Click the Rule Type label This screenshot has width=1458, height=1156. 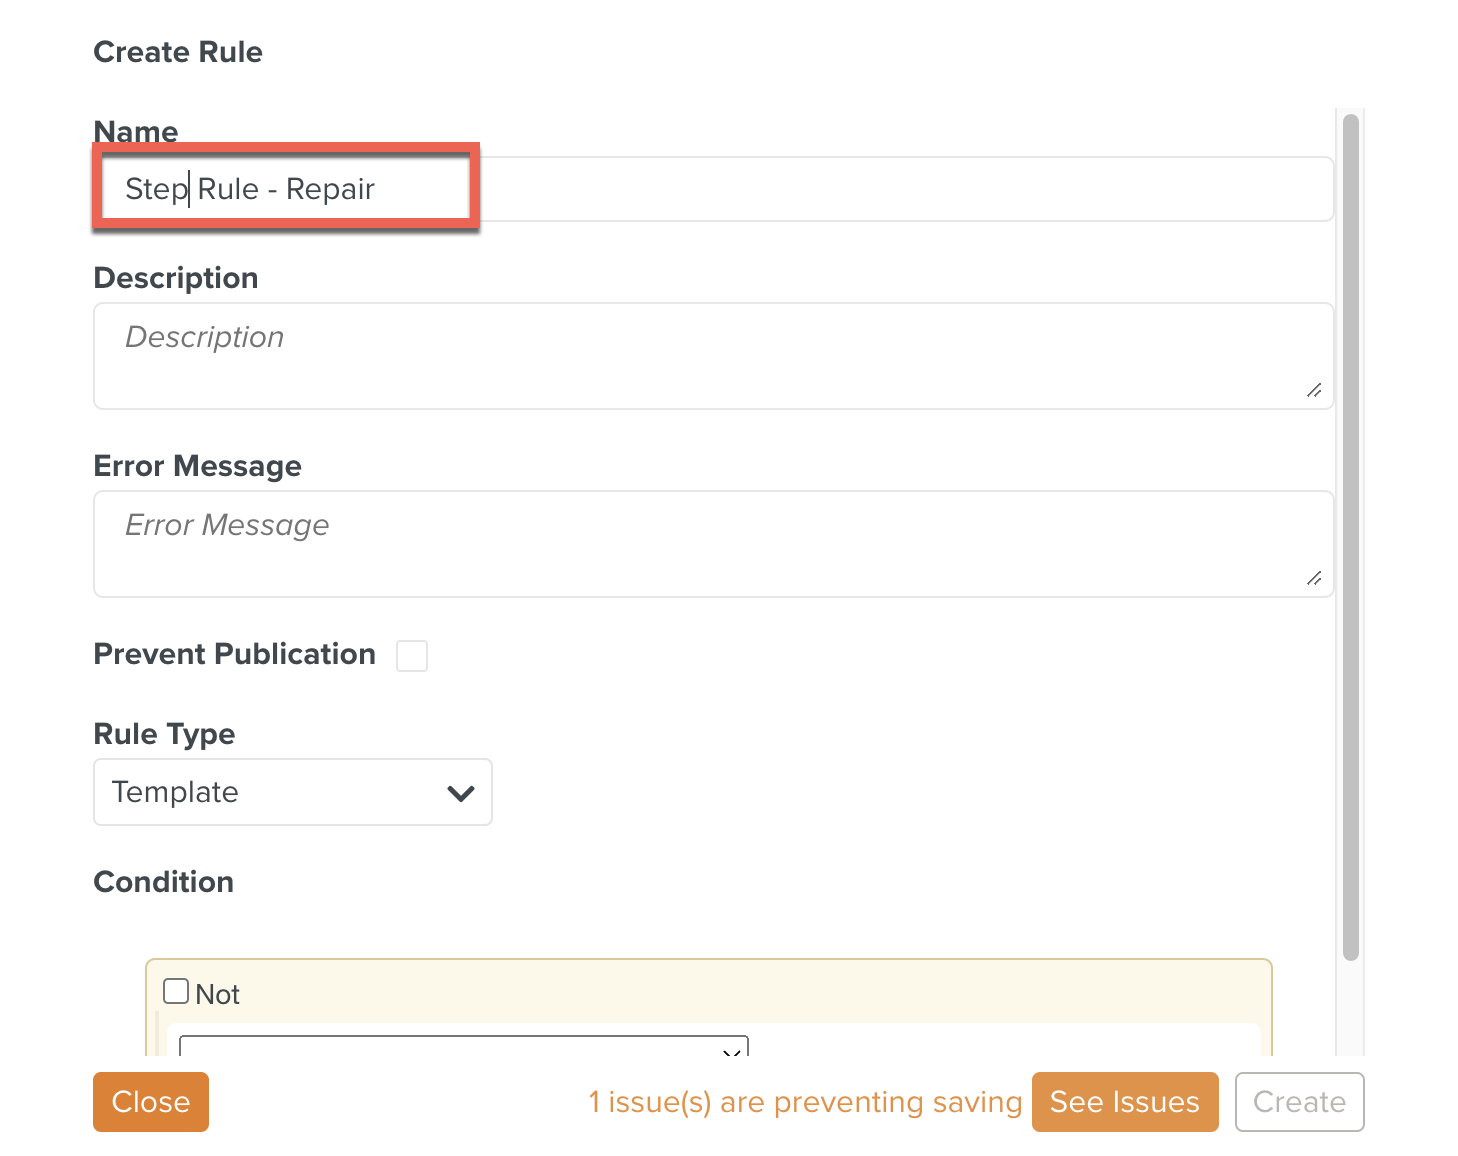[x=164, y=734]
